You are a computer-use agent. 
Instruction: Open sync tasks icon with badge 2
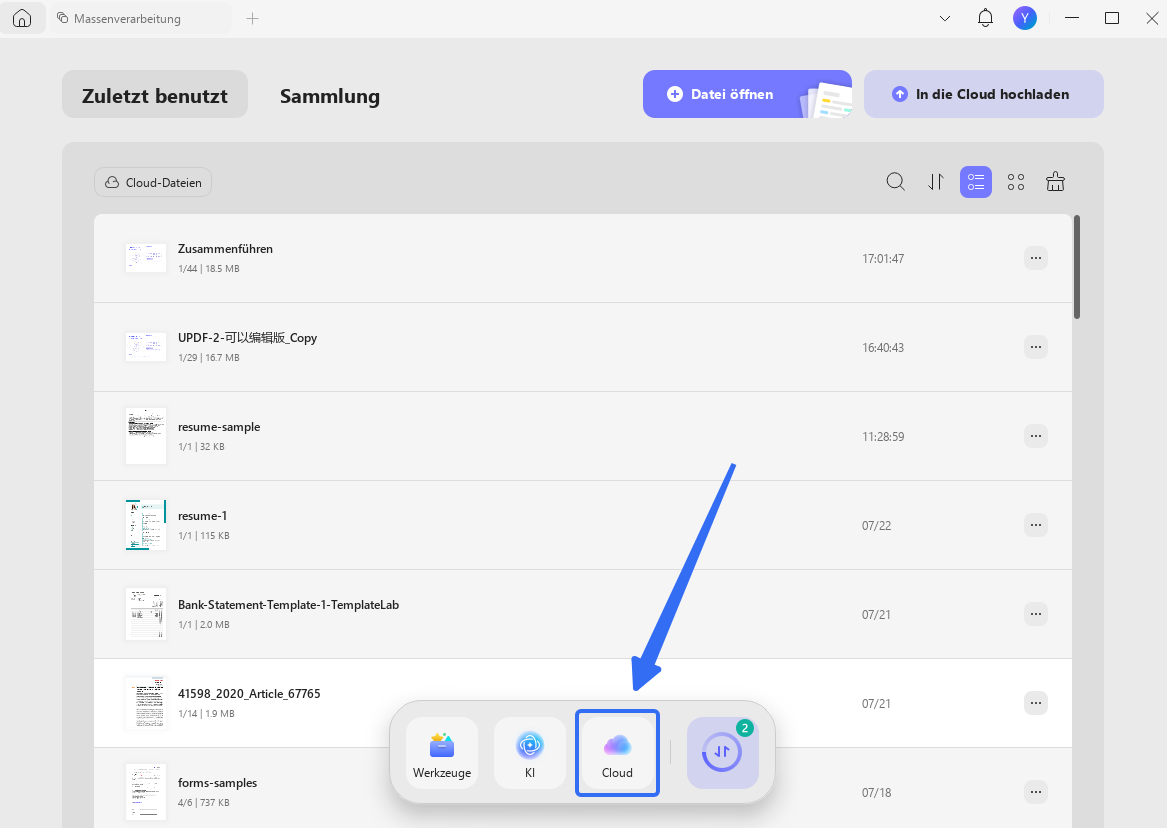(x=722, y=752)
